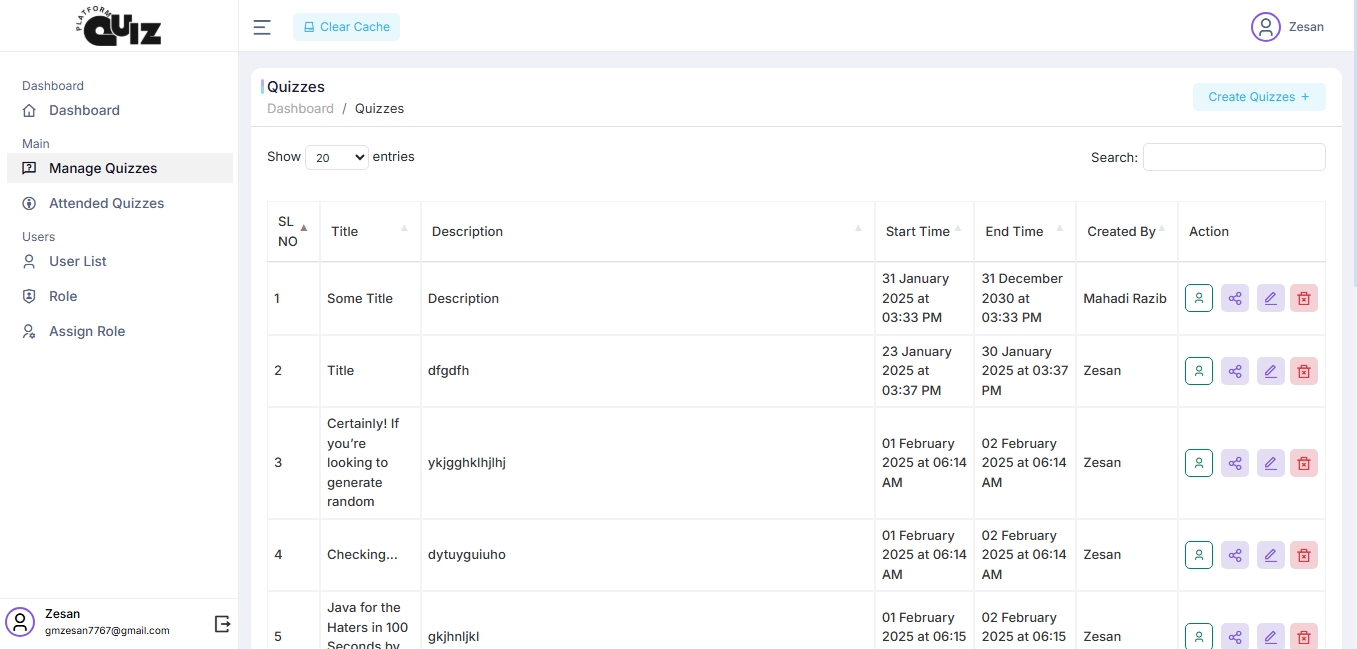Click the user avatar icon at top right
1357x649 pixels.
1265,27
